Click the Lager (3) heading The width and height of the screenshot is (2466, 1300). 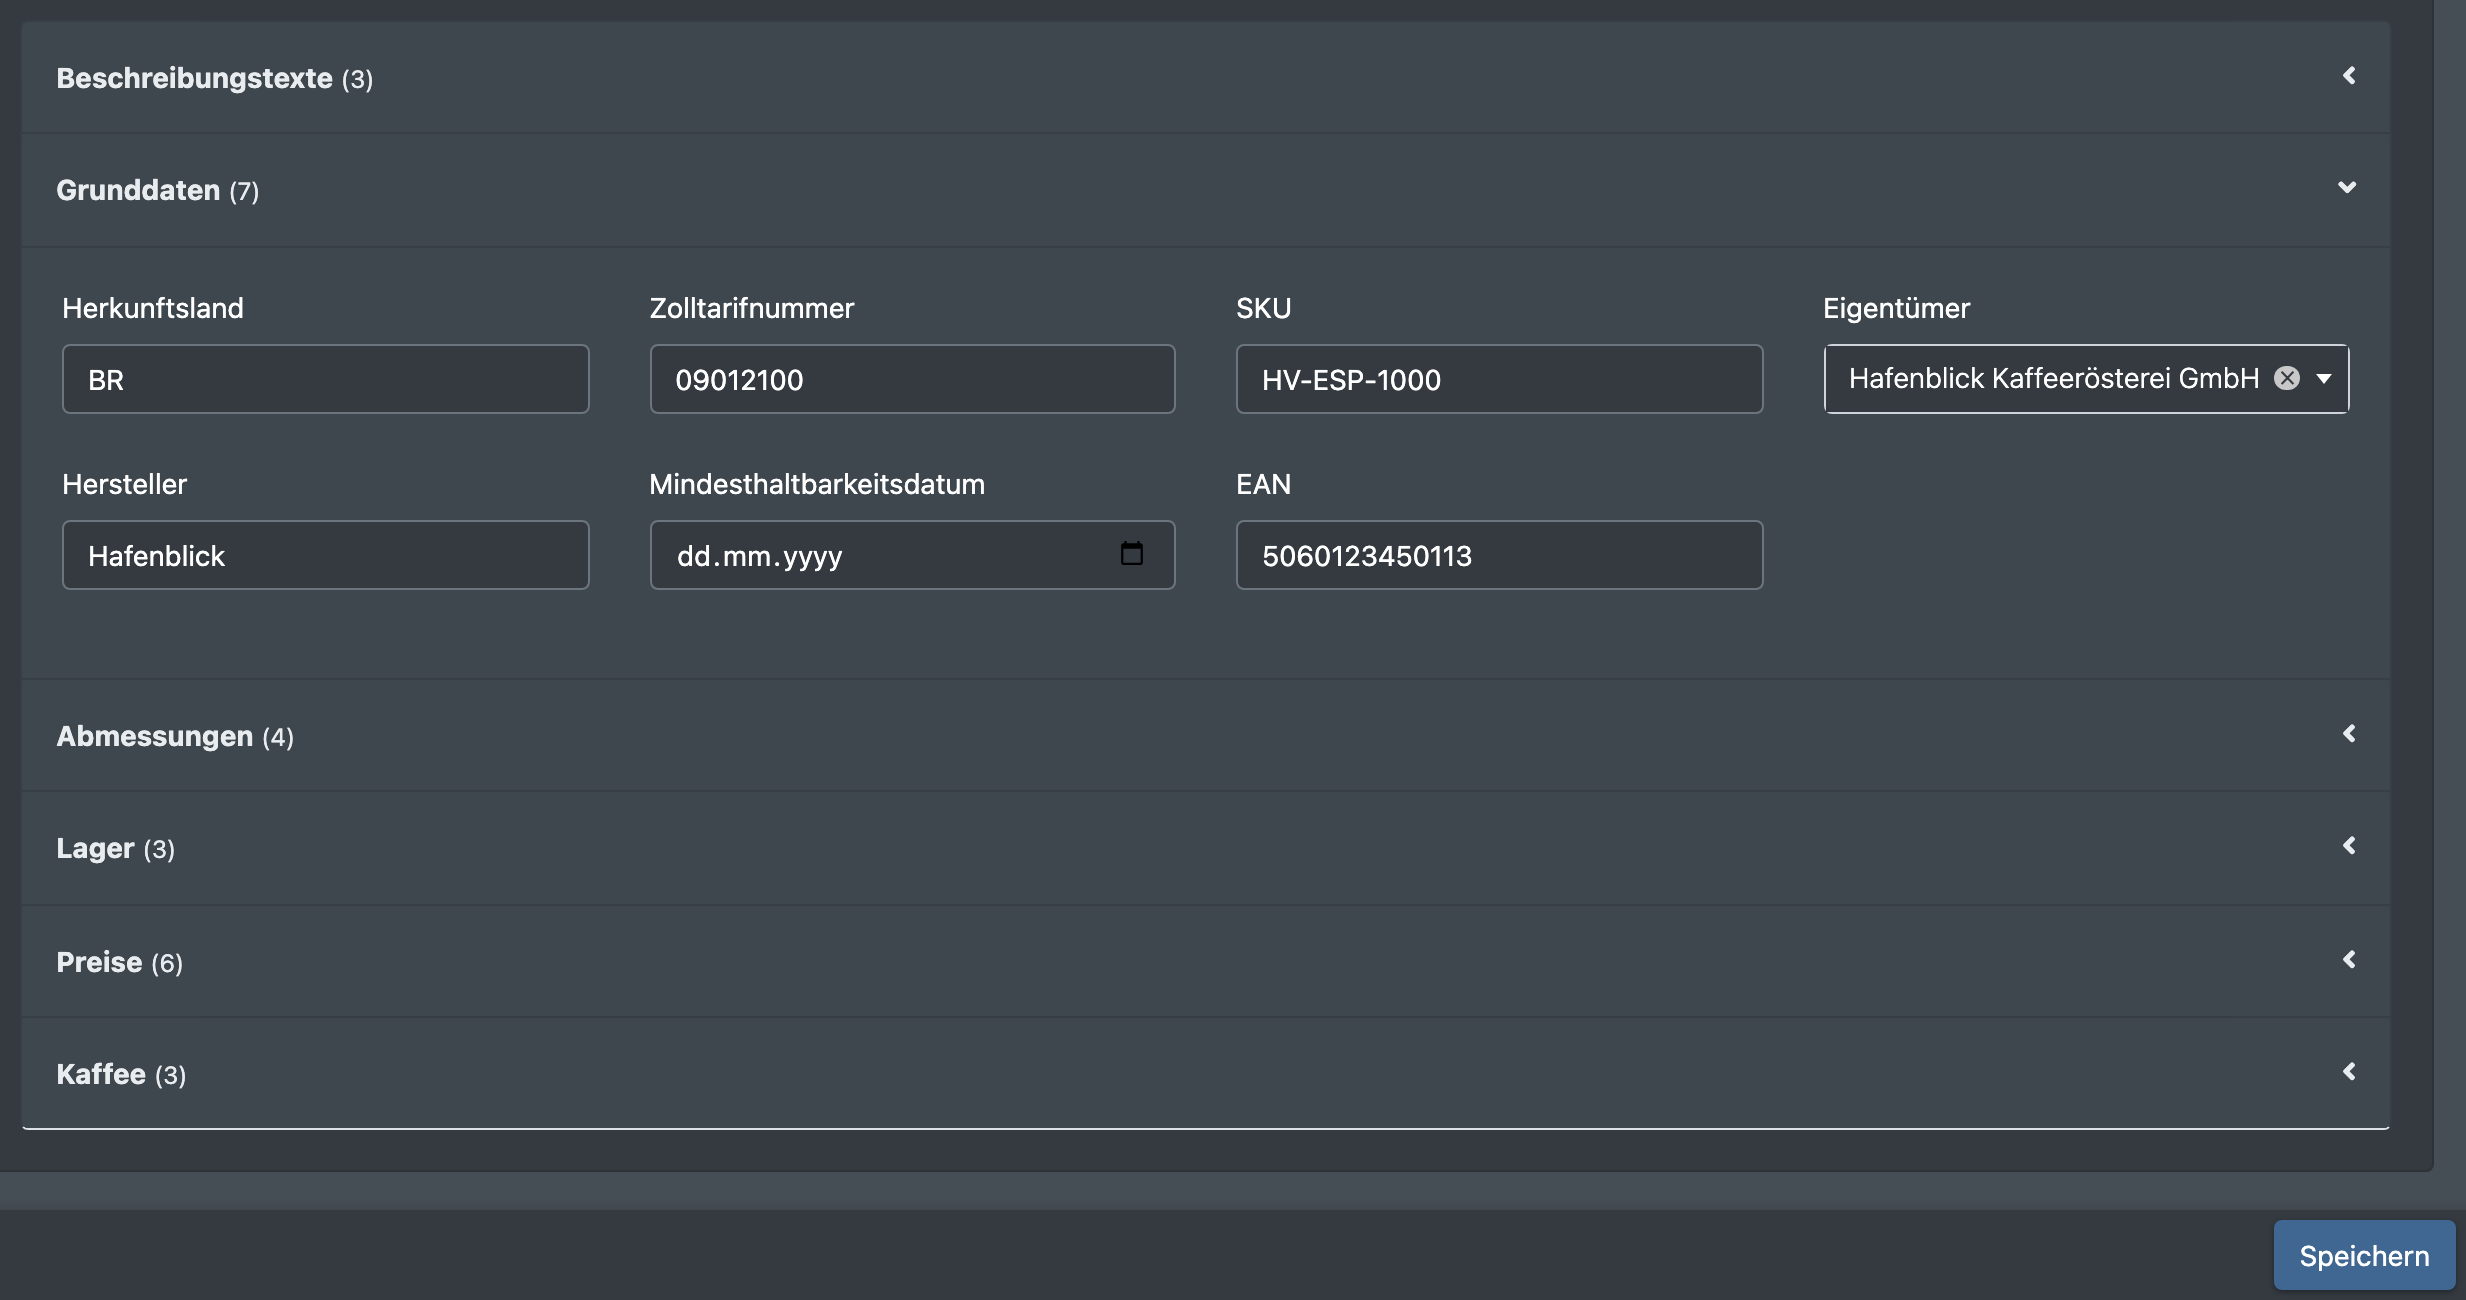click(116, 848)
